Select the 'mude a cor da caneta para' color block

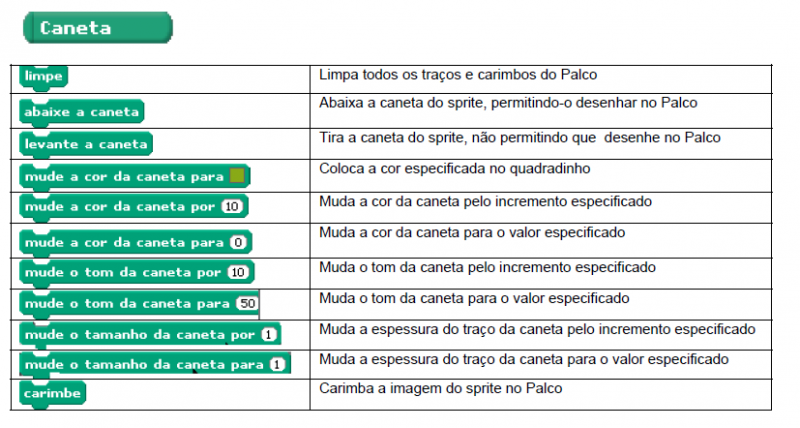[120, 177]
